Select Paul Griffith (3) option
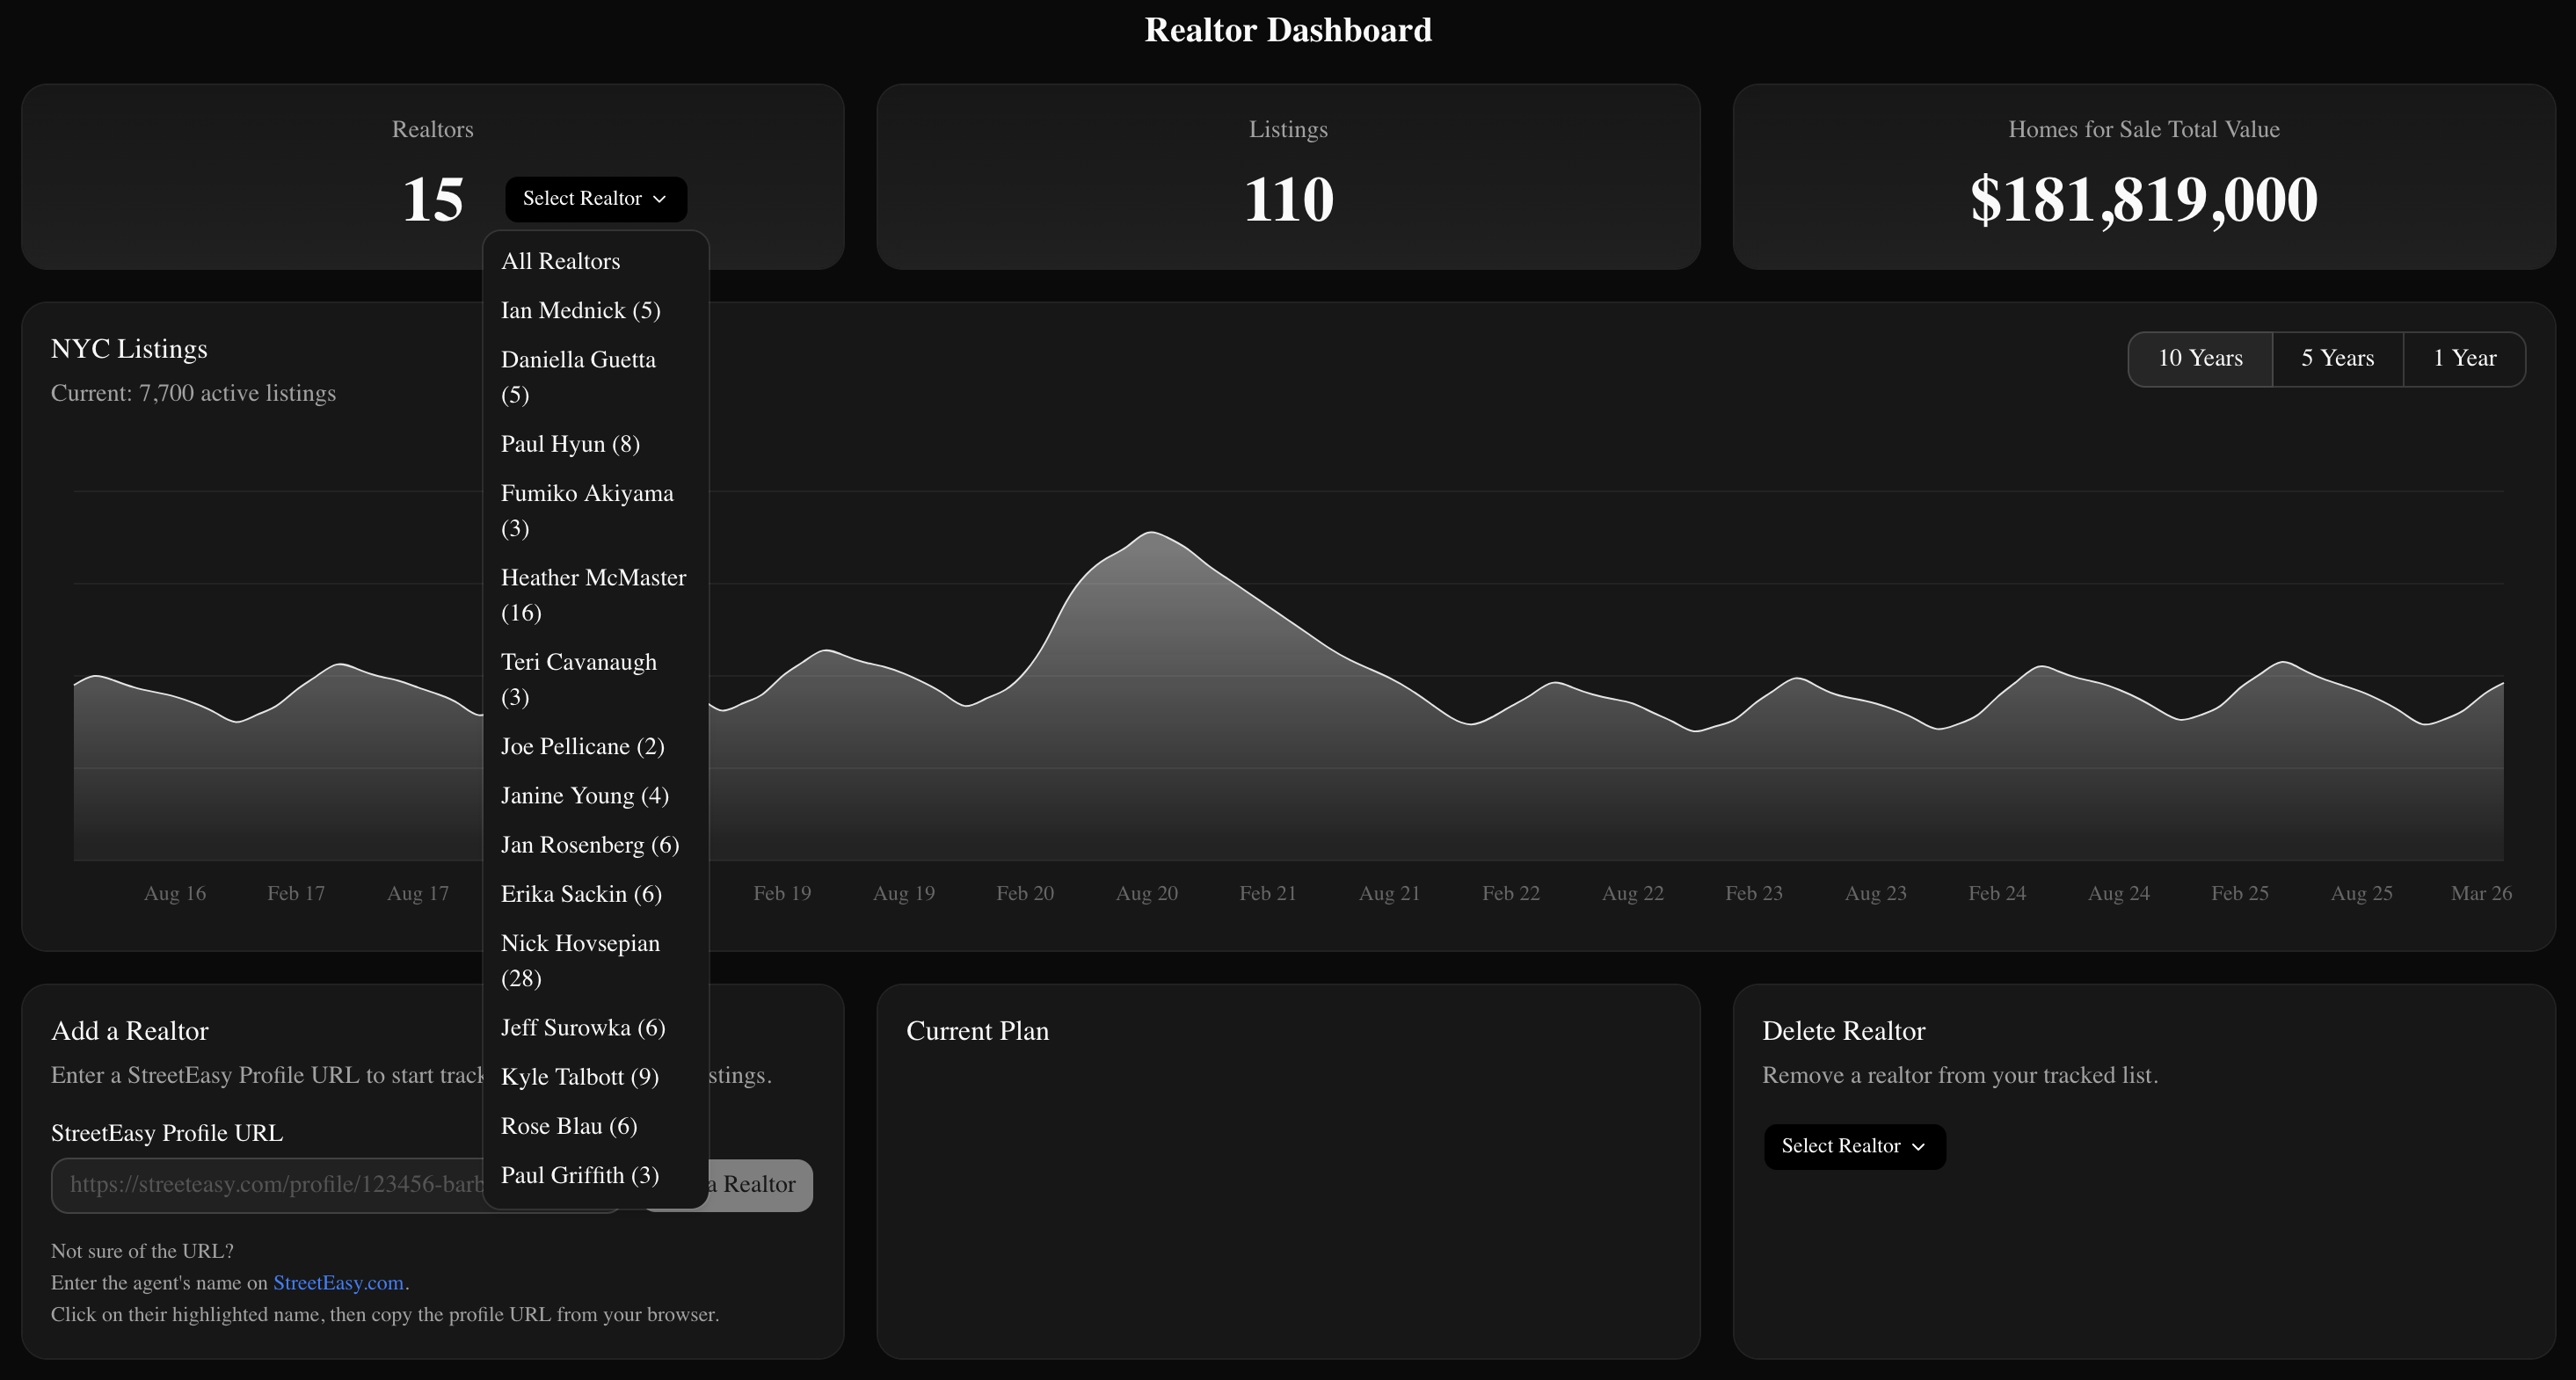The width and height of the screenshot is (2576, 1380). click(x=596, y=1175)
